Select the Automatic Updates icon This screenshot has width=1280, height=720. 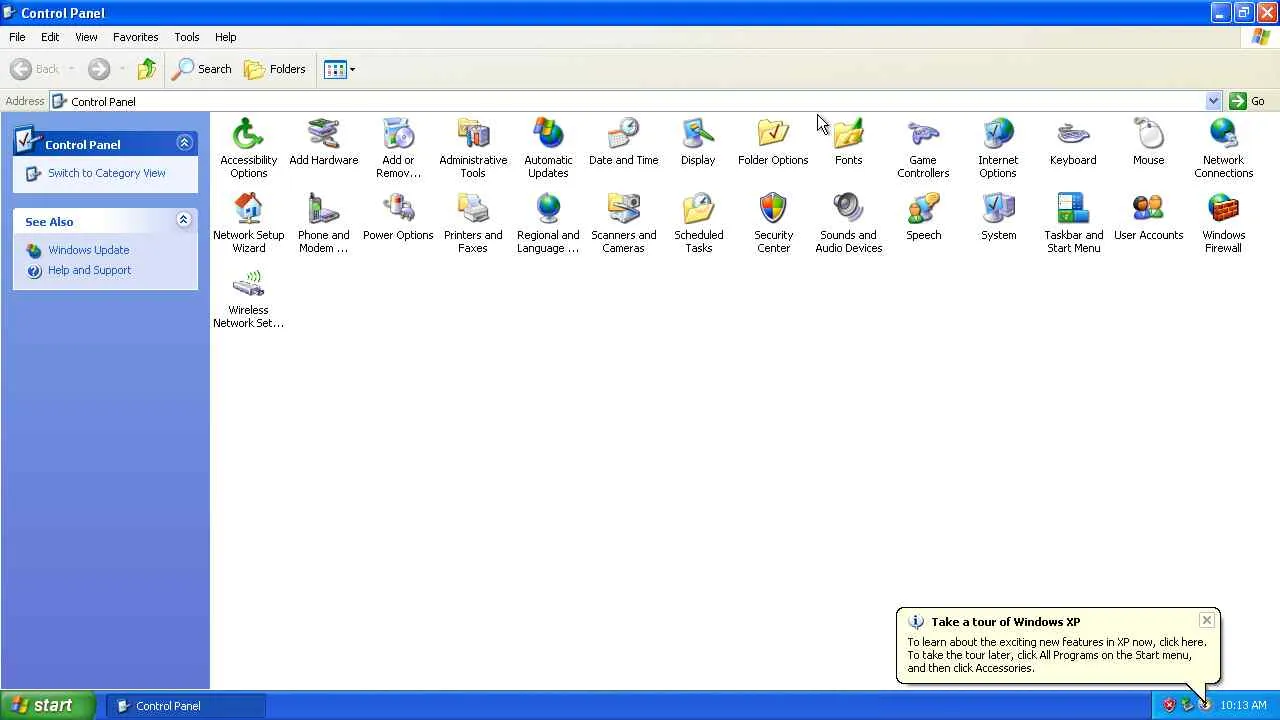[x=548, y=147]
